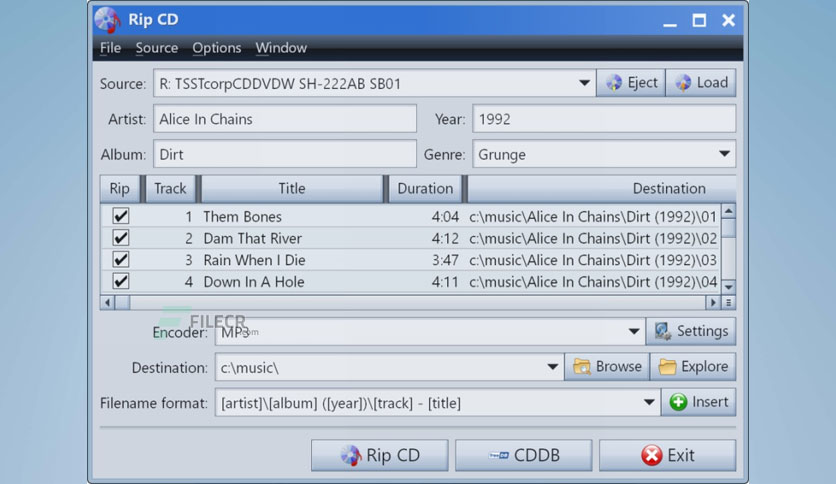The height and width of the screenshot is (484, 836).
Task: Click horizontal scroll left arrow
Action: 107,303
